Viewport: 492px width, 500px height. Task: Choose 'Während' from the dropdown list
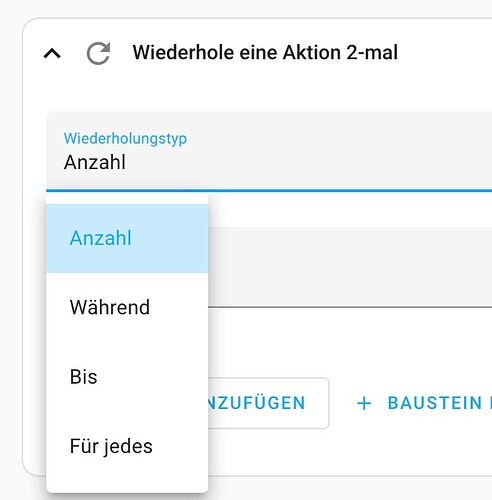pyautogui.click(x=127, y=307)
